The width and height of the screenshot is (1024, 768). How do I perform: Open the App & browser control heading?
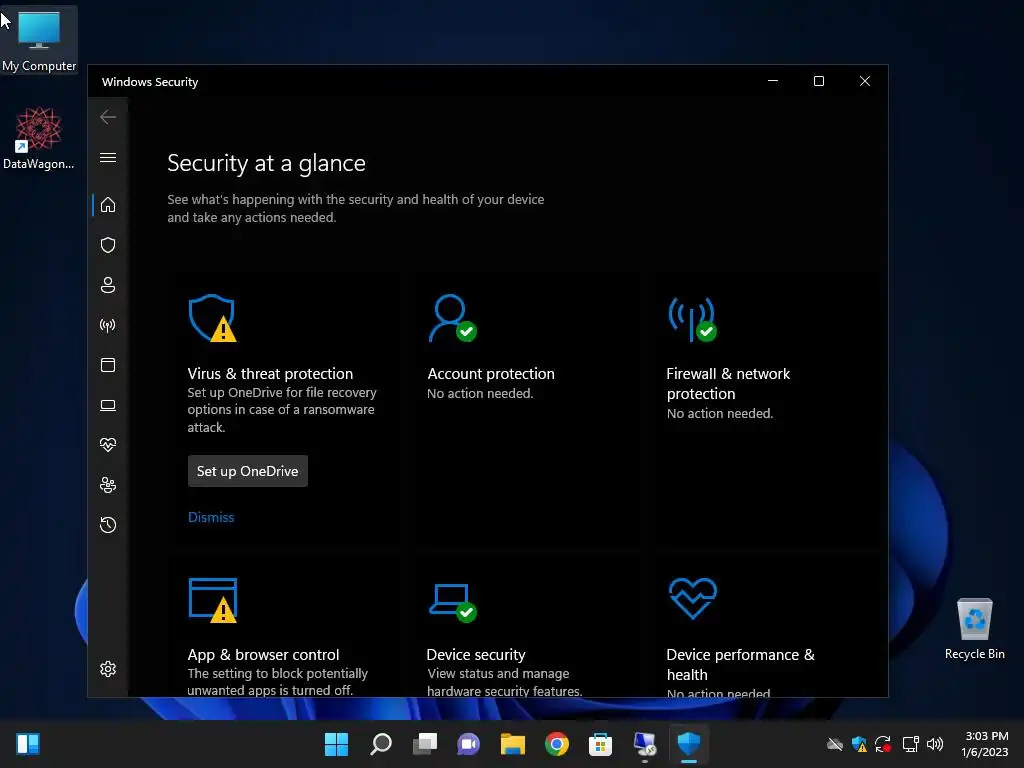(263, 654)
